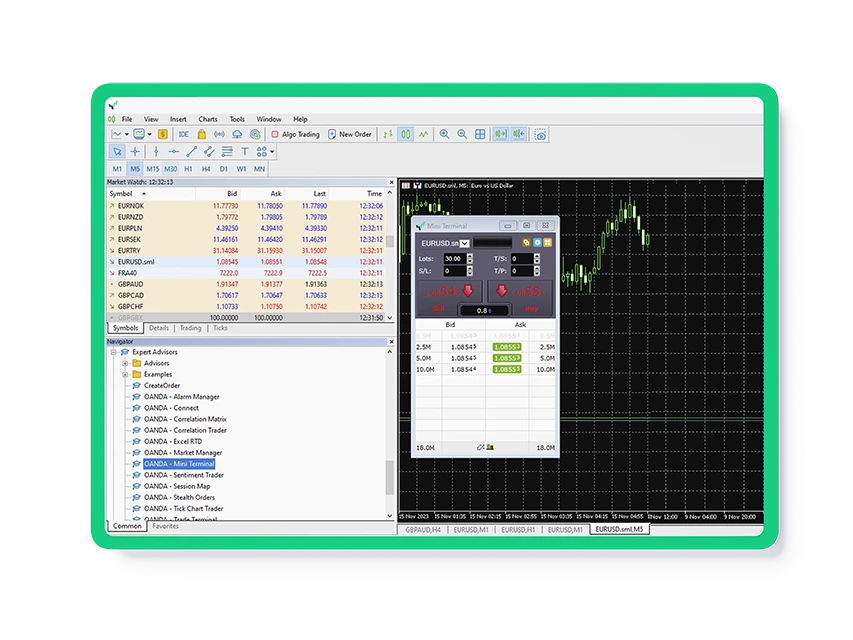Click the zoom out magnifier icon
The width and height of the screenshot is (853, 640).
pos(462,134)
